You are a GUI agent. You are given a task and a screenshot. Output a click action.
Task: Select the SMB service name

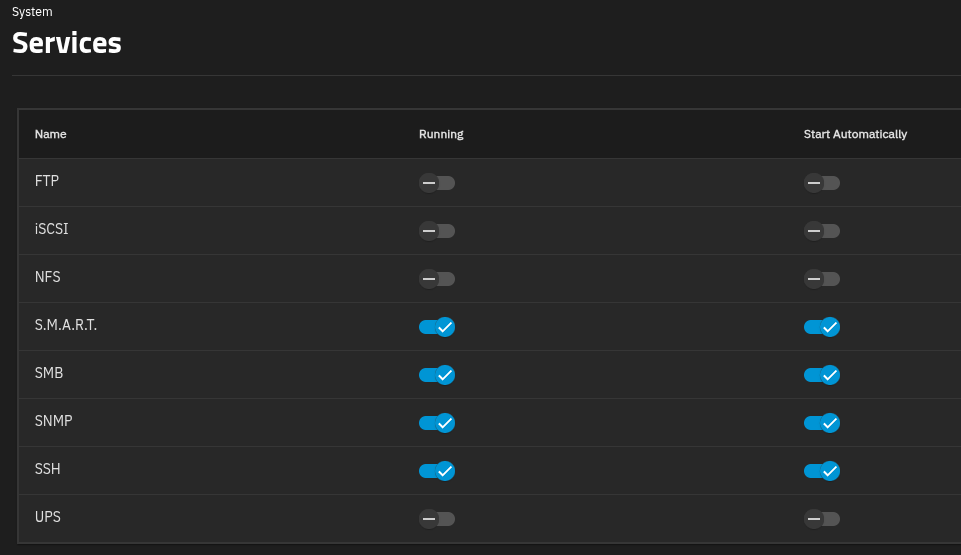49,372
